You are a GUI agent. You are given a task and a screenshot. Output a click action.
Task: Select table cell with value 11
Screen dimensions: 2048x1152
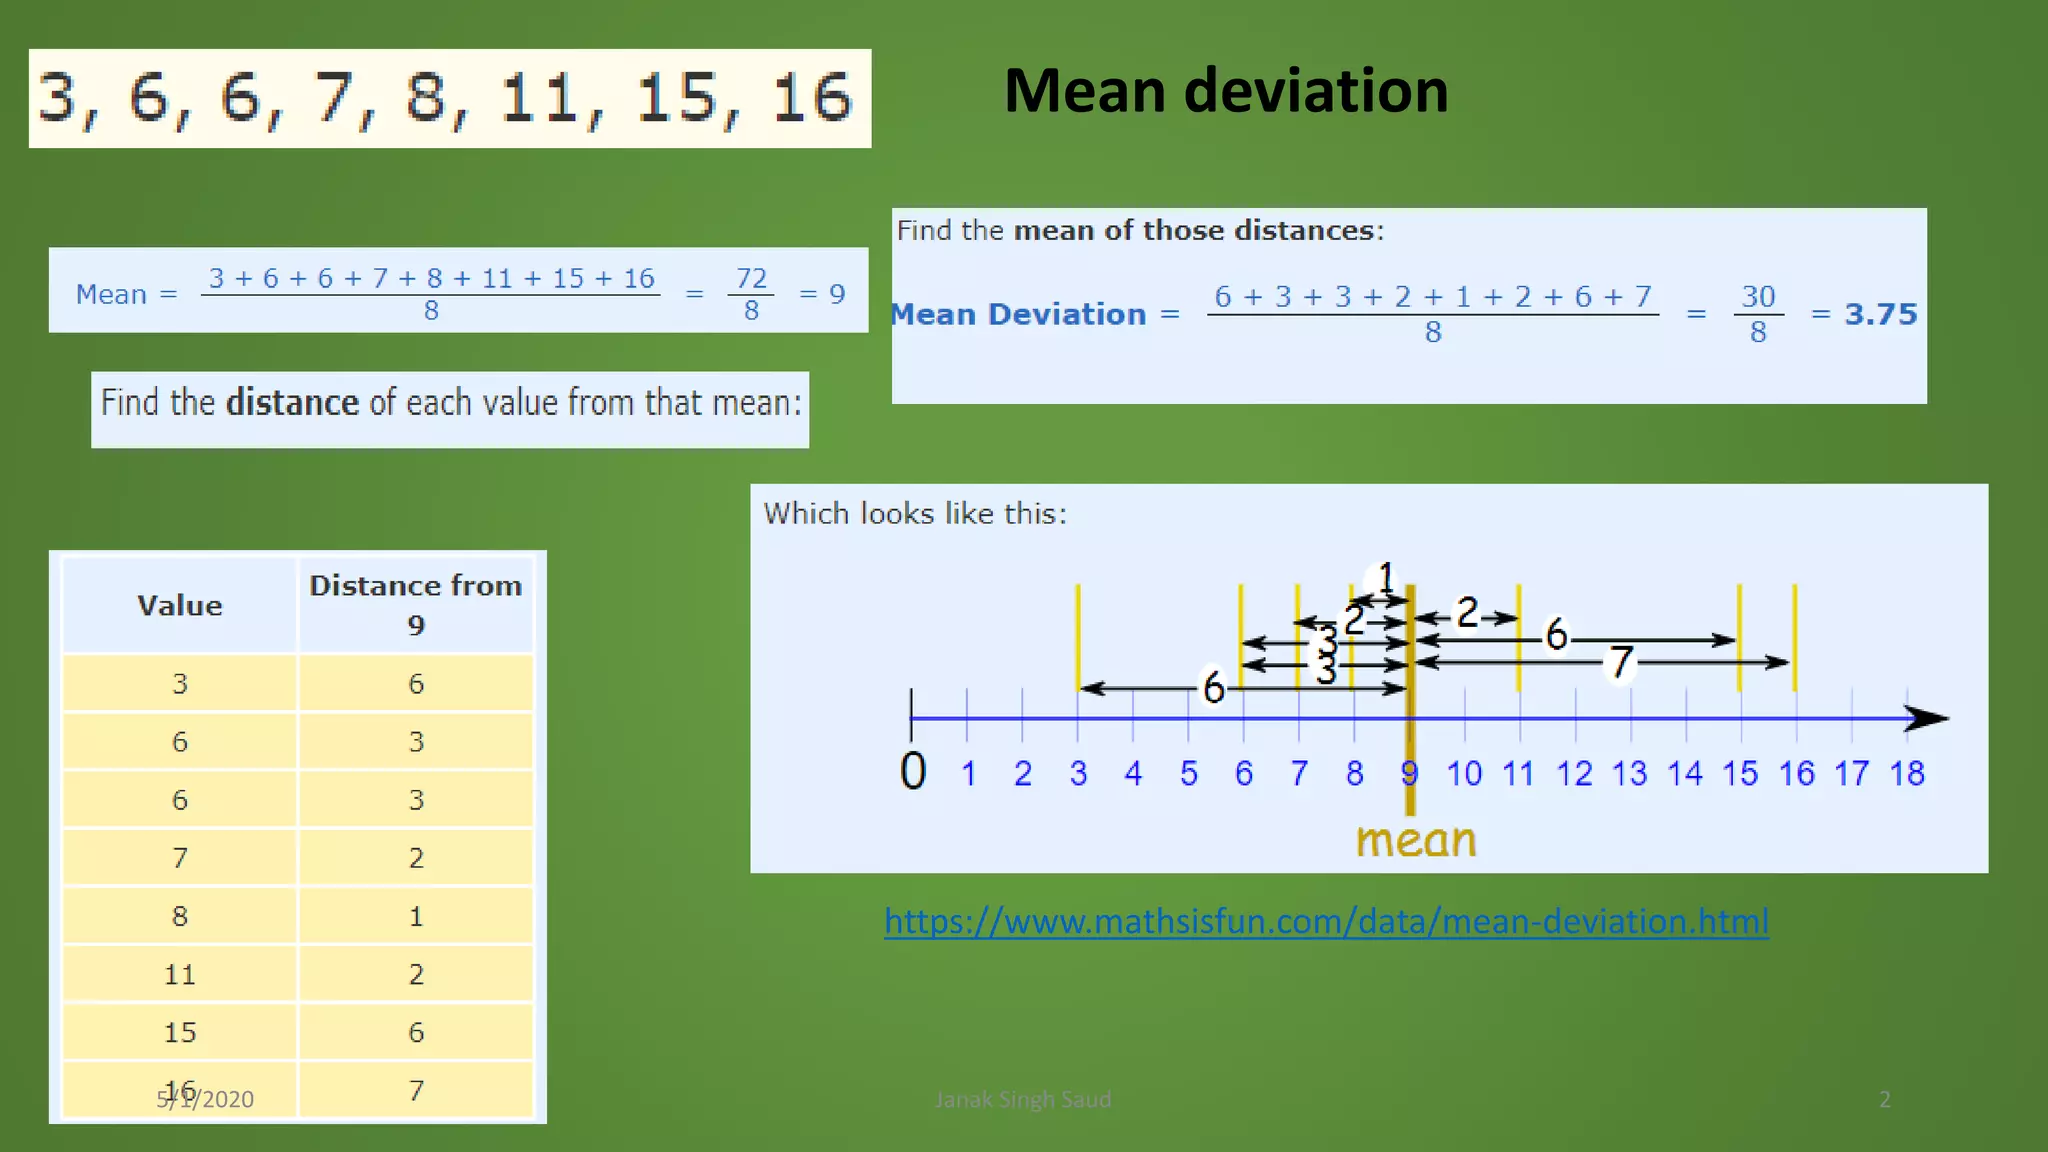pos(180,974)
